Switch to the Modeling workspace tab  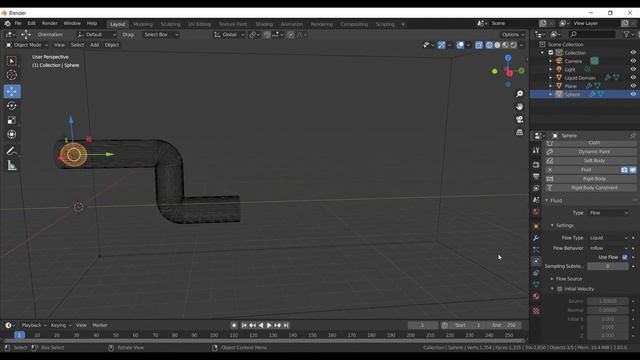pos(143,24)
